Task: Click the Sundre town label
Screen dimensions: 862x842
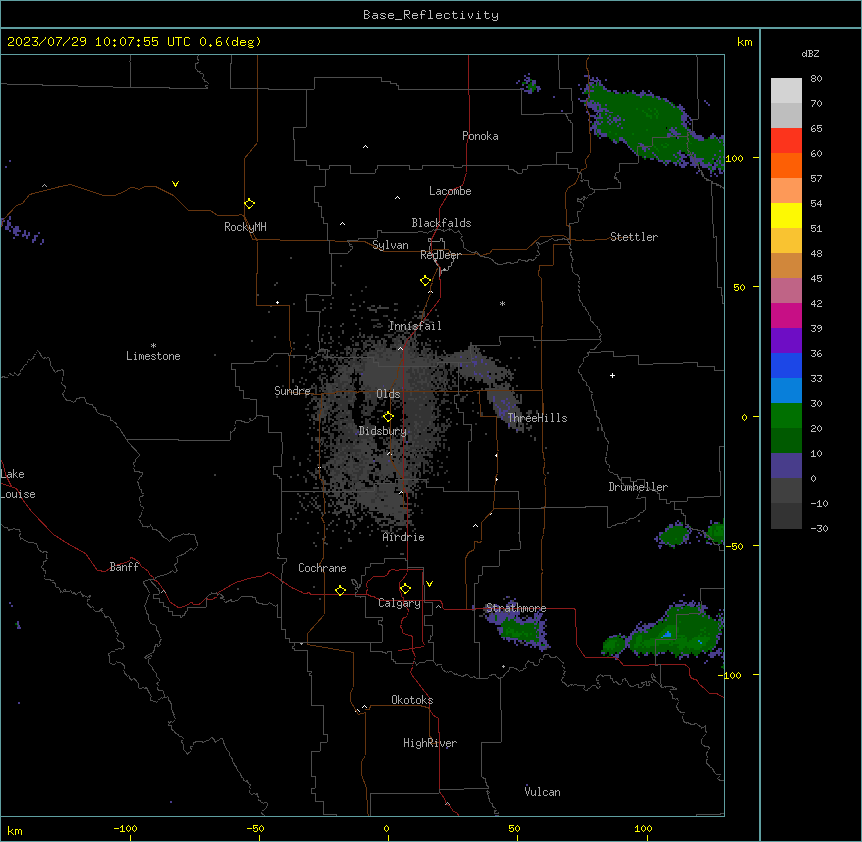Action: point(292,391)
